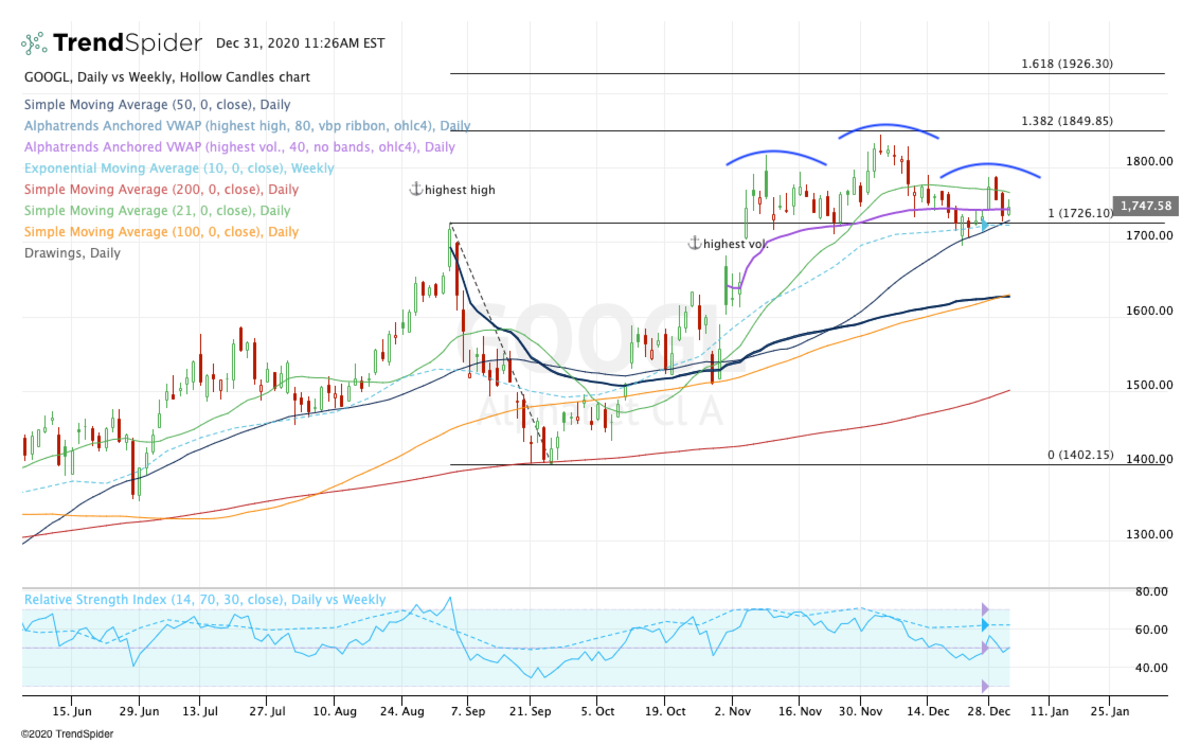Screen dimensions: 1200x744
Task: Select the tallest middle blue arc drawing
Action: 888,128
